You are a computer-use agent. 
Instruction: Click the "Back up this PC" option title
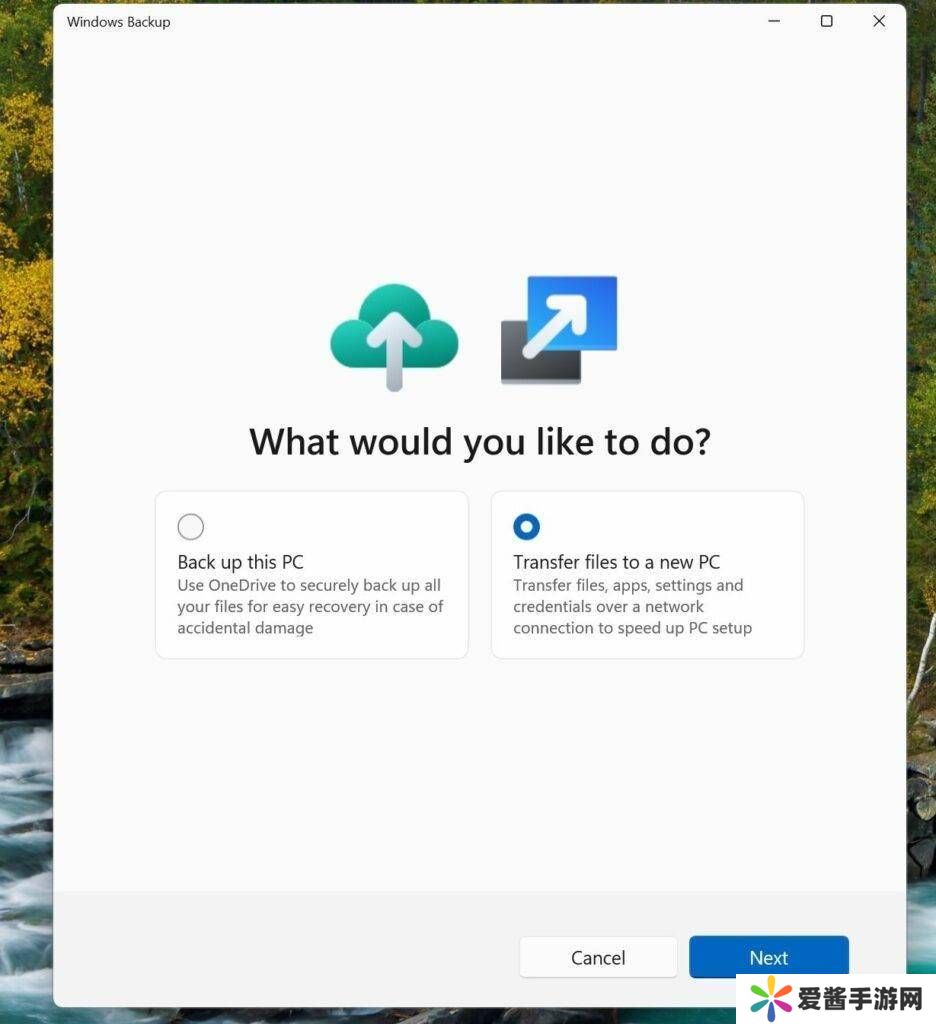(x=240, y=562)
